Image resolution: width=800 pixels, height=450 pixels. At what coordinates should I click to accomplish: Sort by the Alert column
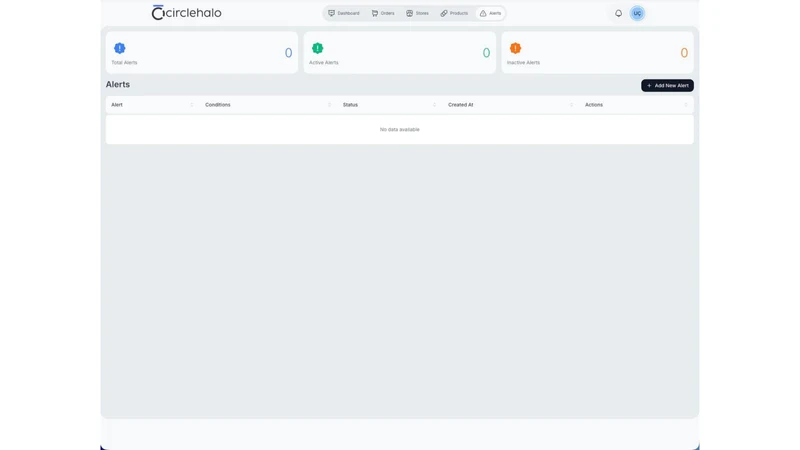(192, 105)
